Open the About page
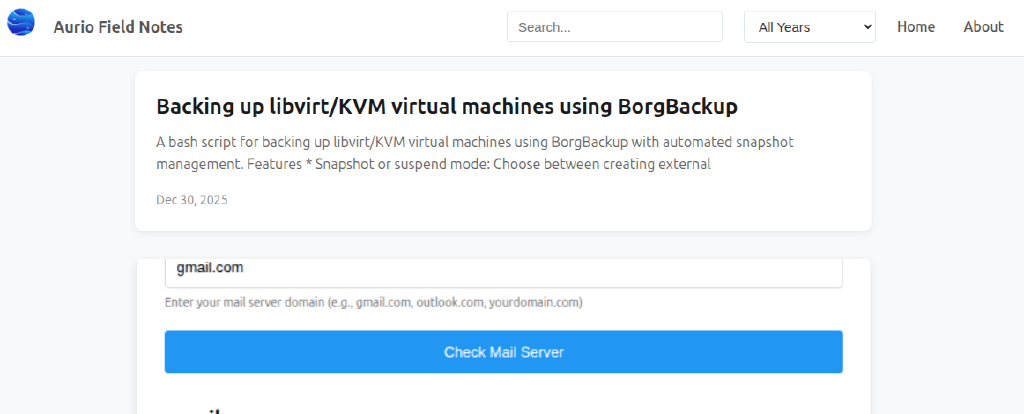1024x414 pixels. (x=983, y=27)
